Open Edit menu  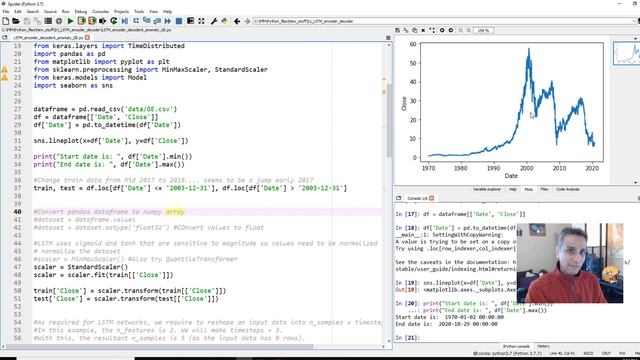click(18, 11)
